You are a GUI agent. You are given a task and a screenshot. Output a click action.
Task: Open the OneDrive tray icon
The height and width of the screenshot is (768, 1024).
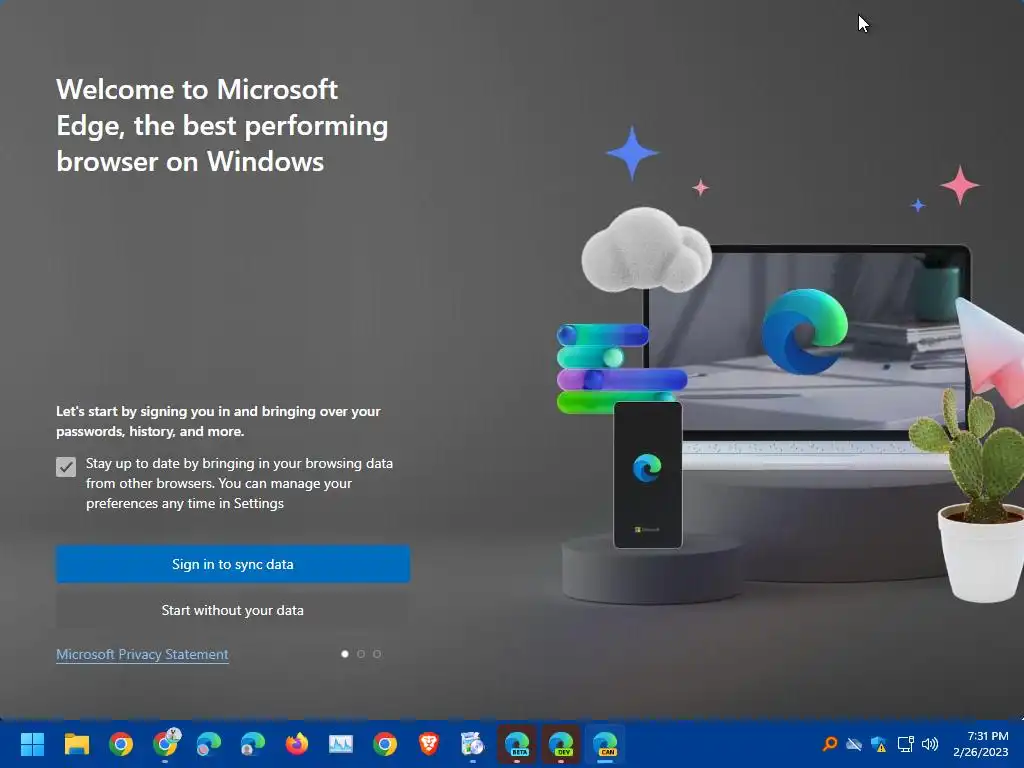coord(854,744)
